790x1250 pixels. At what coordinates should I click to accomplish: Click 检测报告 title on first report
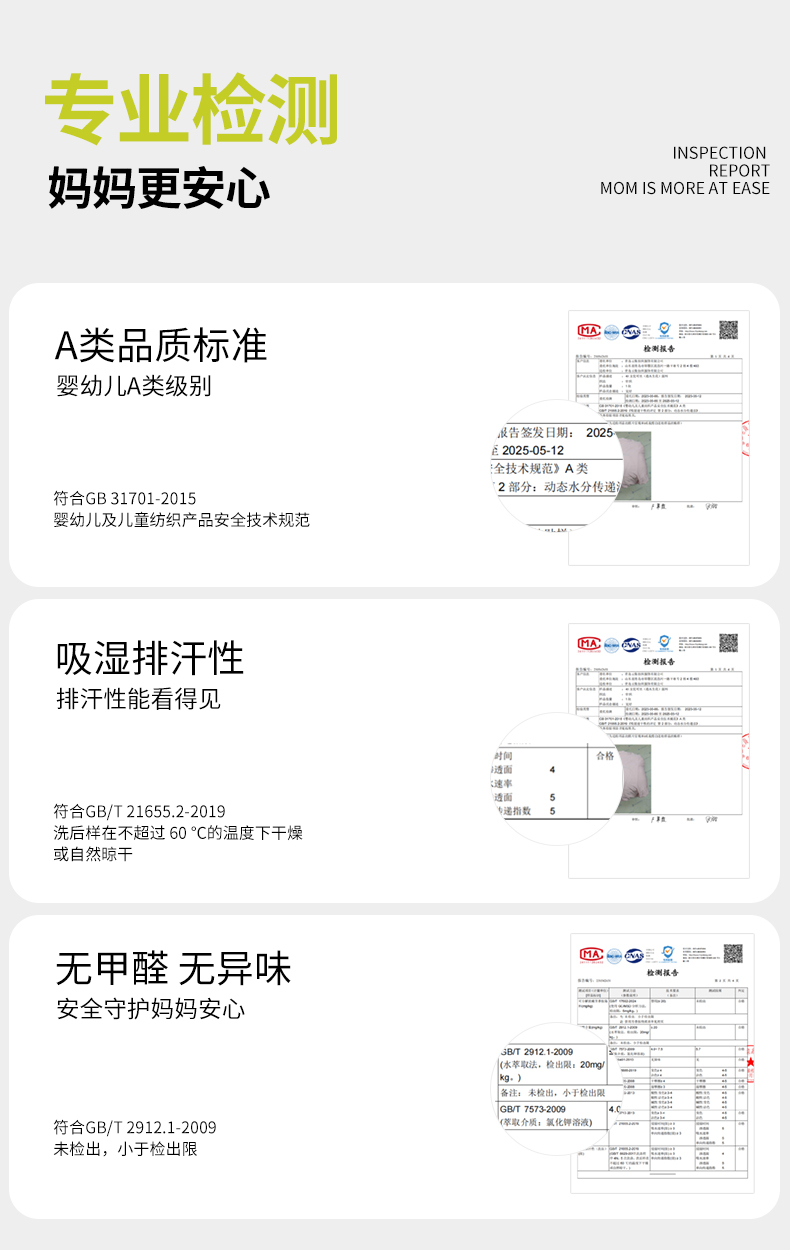click(x=659, y=348)
